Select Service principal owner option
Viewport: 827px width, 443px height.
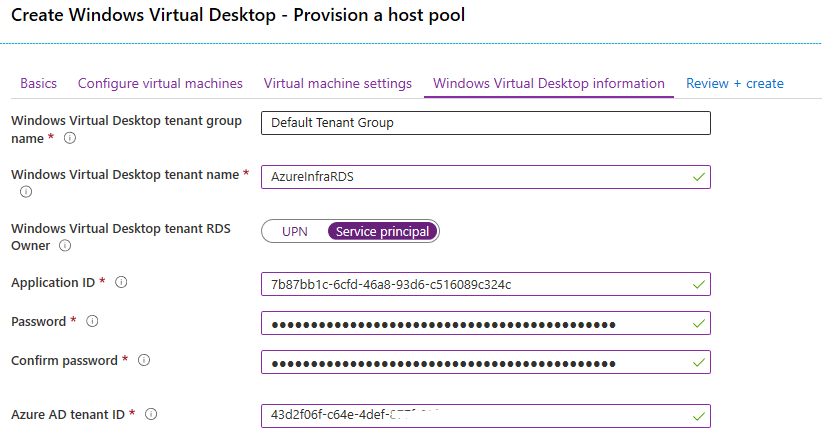click(382, 232)
